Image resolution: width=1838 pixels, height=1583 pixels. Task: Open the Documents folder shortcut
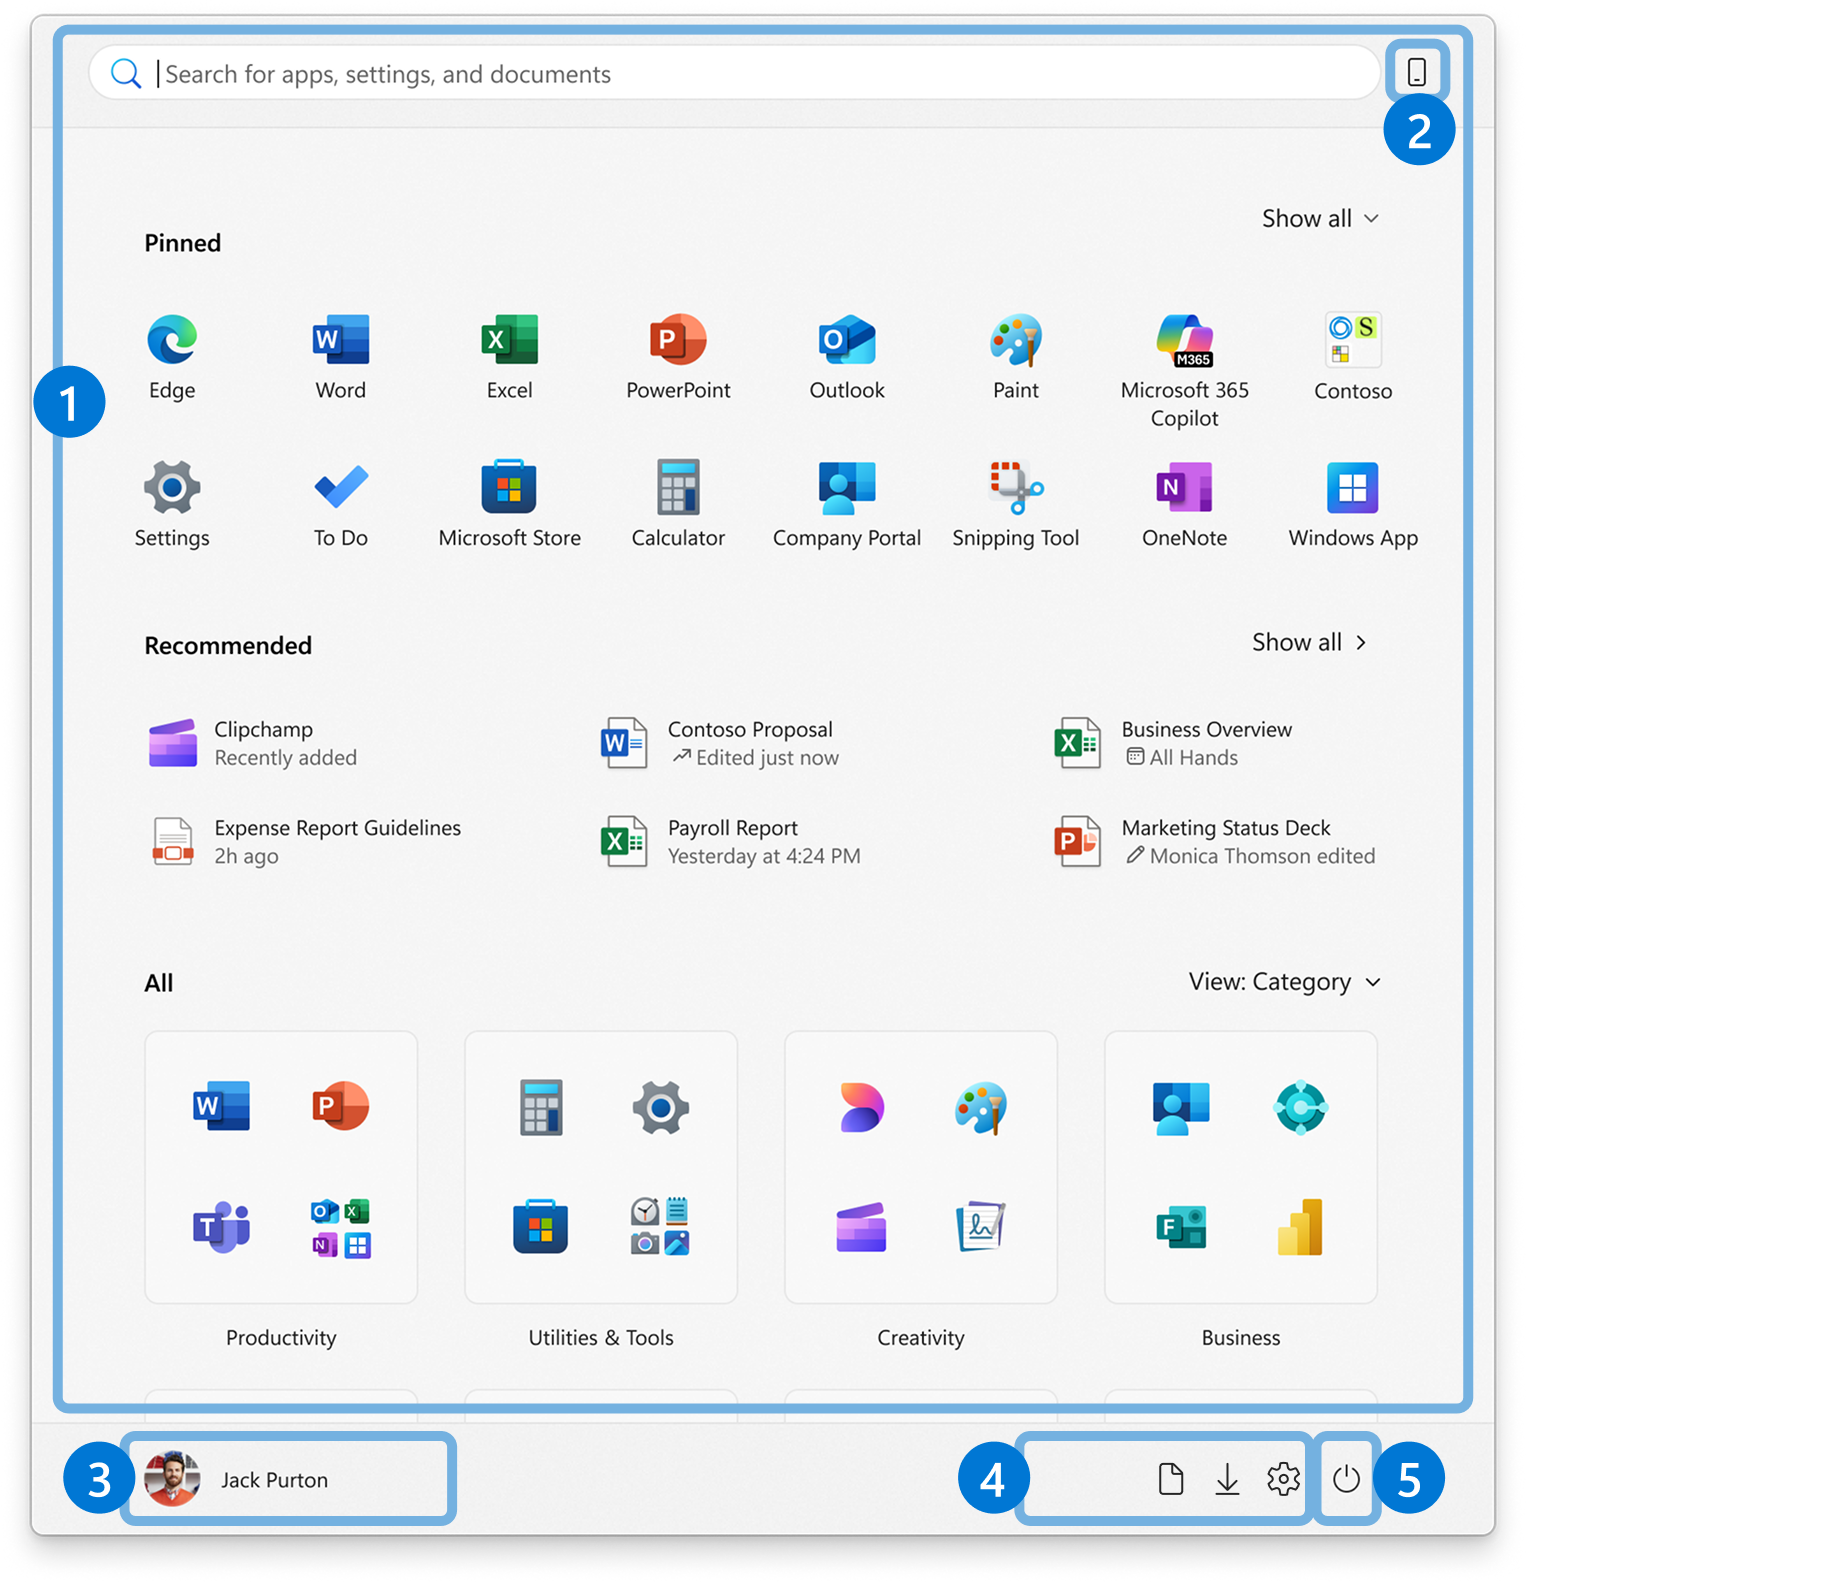coord(1171,1478)
